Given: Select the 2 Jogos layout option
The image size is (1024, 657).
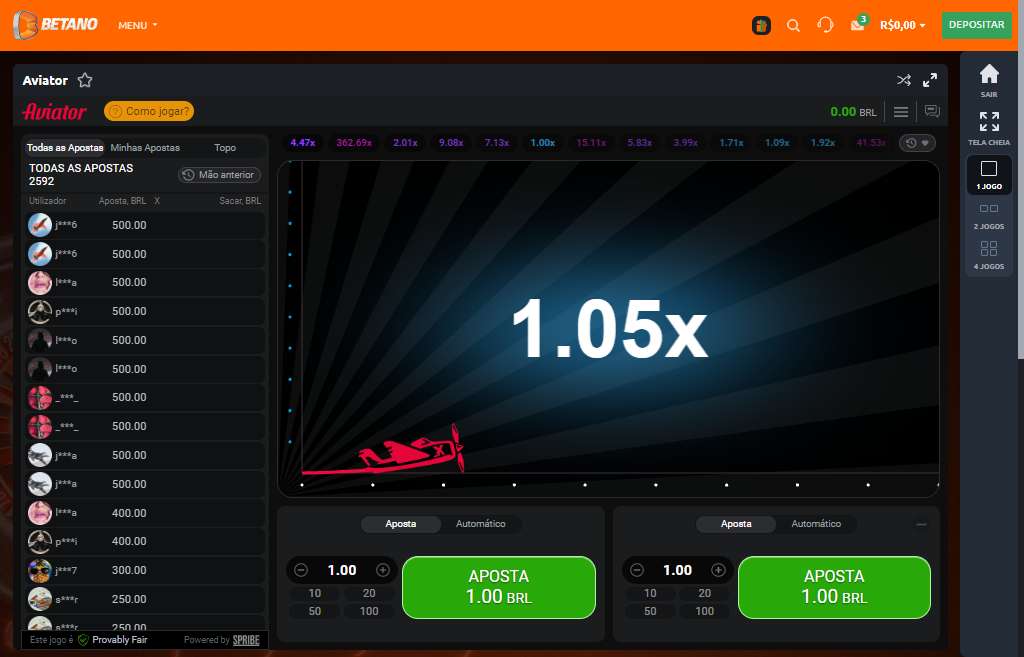Looking at the screenshot, I should point(989,215).
